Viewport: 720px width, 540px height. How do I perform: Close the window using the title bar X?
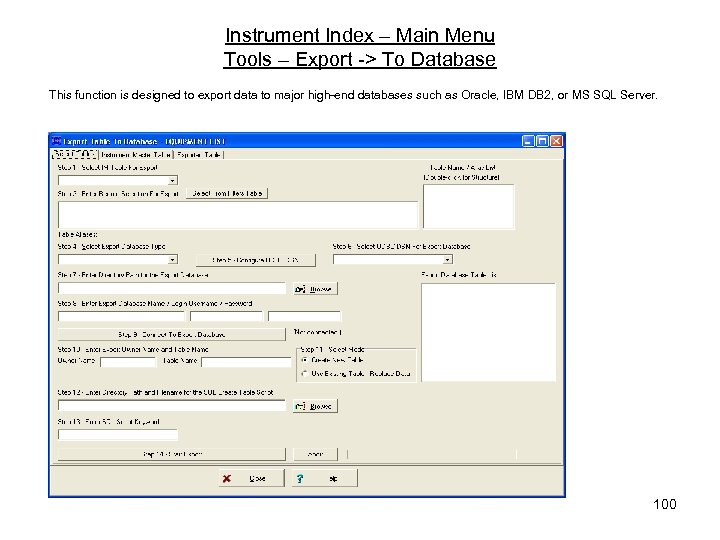pyautogui.click(x=556, y=141)
